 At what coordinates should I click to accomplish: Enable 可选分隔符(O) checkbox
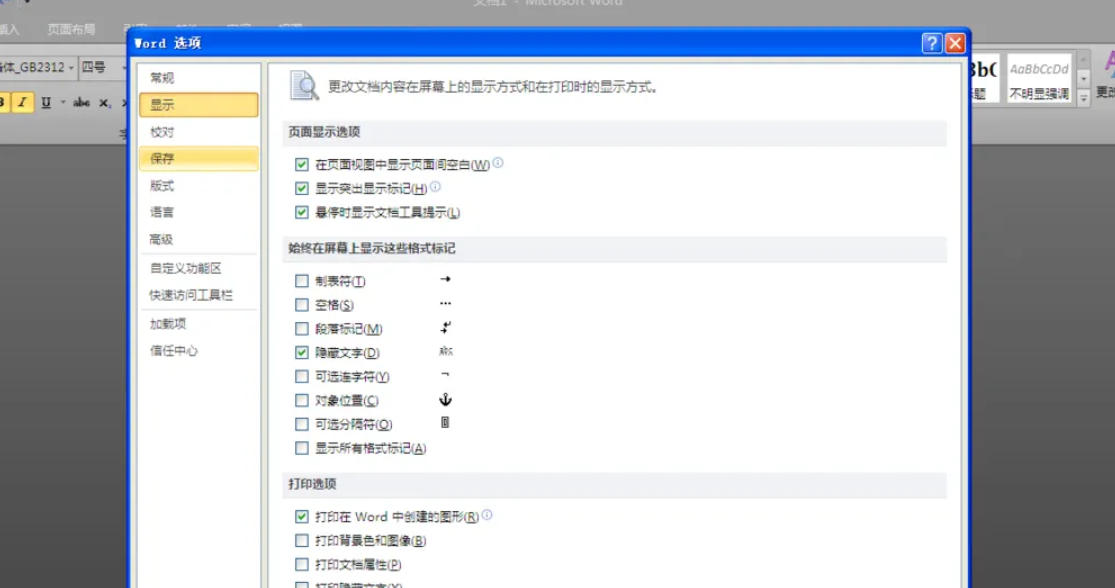302,424
